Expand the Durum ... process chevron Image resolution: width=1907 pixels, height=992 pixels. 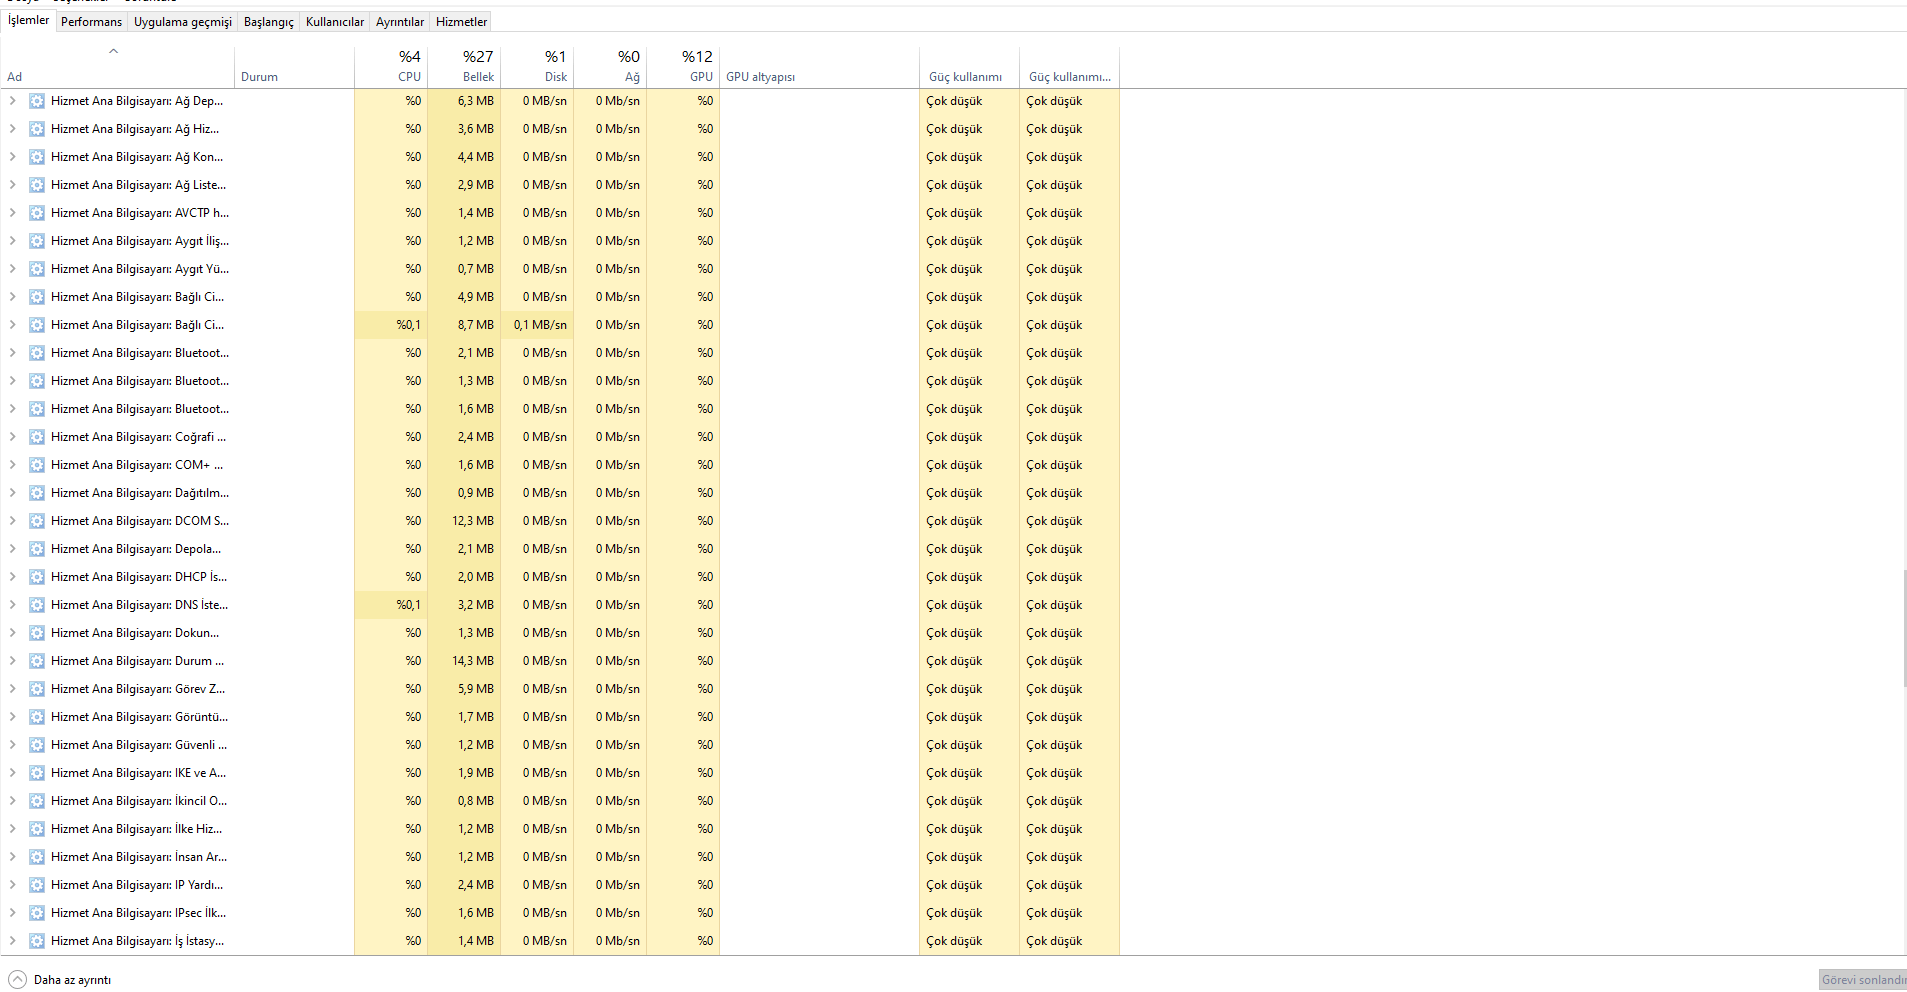pos(12,661)
